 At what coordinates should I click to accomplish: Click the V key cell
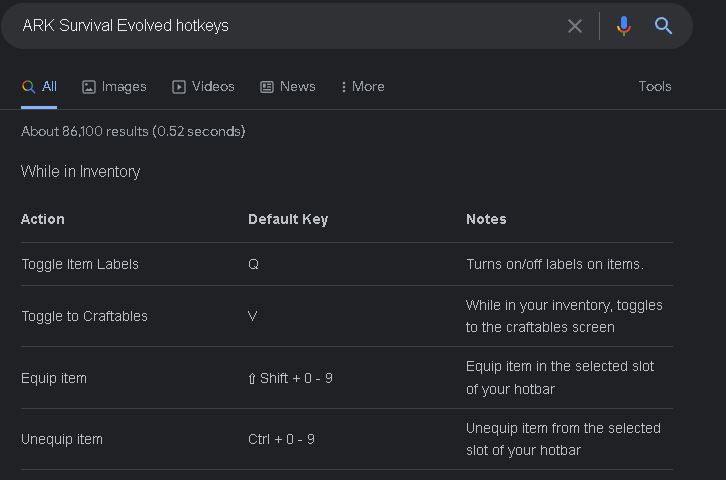(252, 316)
